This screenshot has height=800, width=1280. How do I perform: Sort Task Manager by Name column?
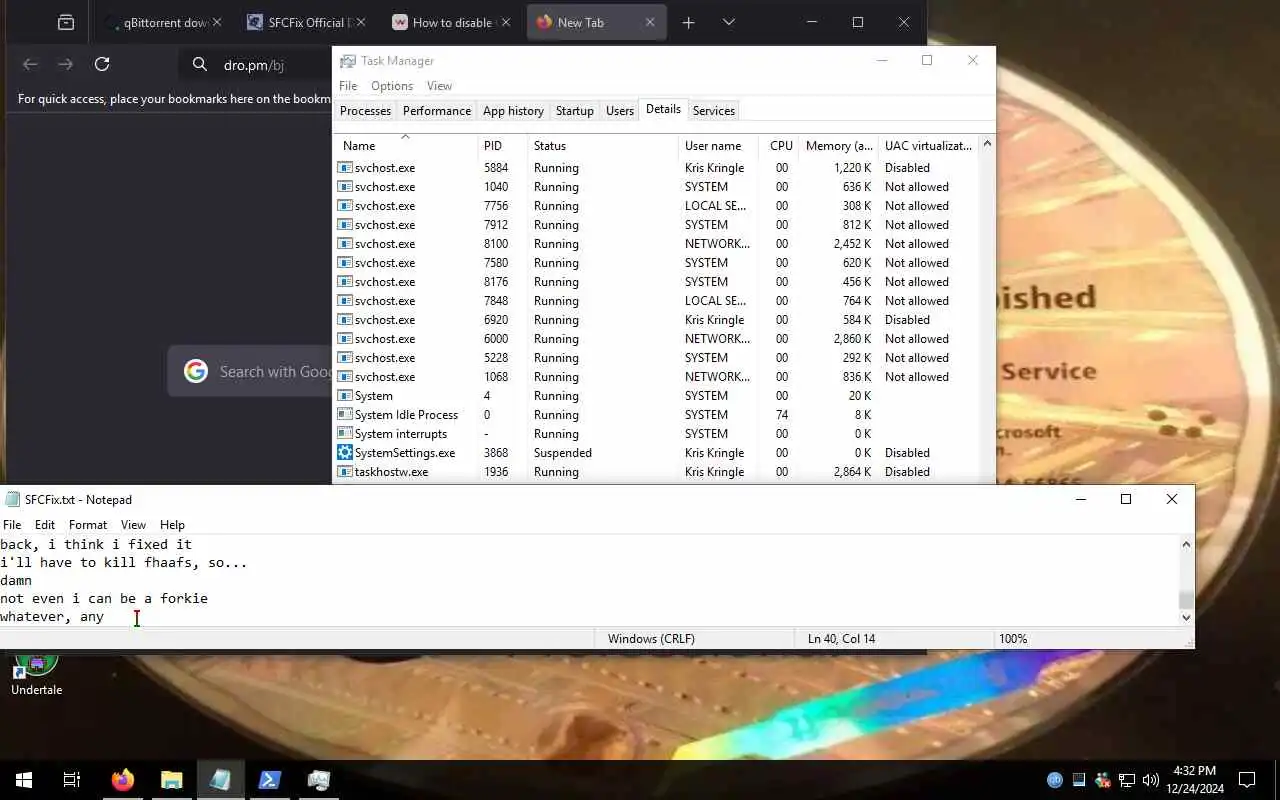click(x=405, y=146)
